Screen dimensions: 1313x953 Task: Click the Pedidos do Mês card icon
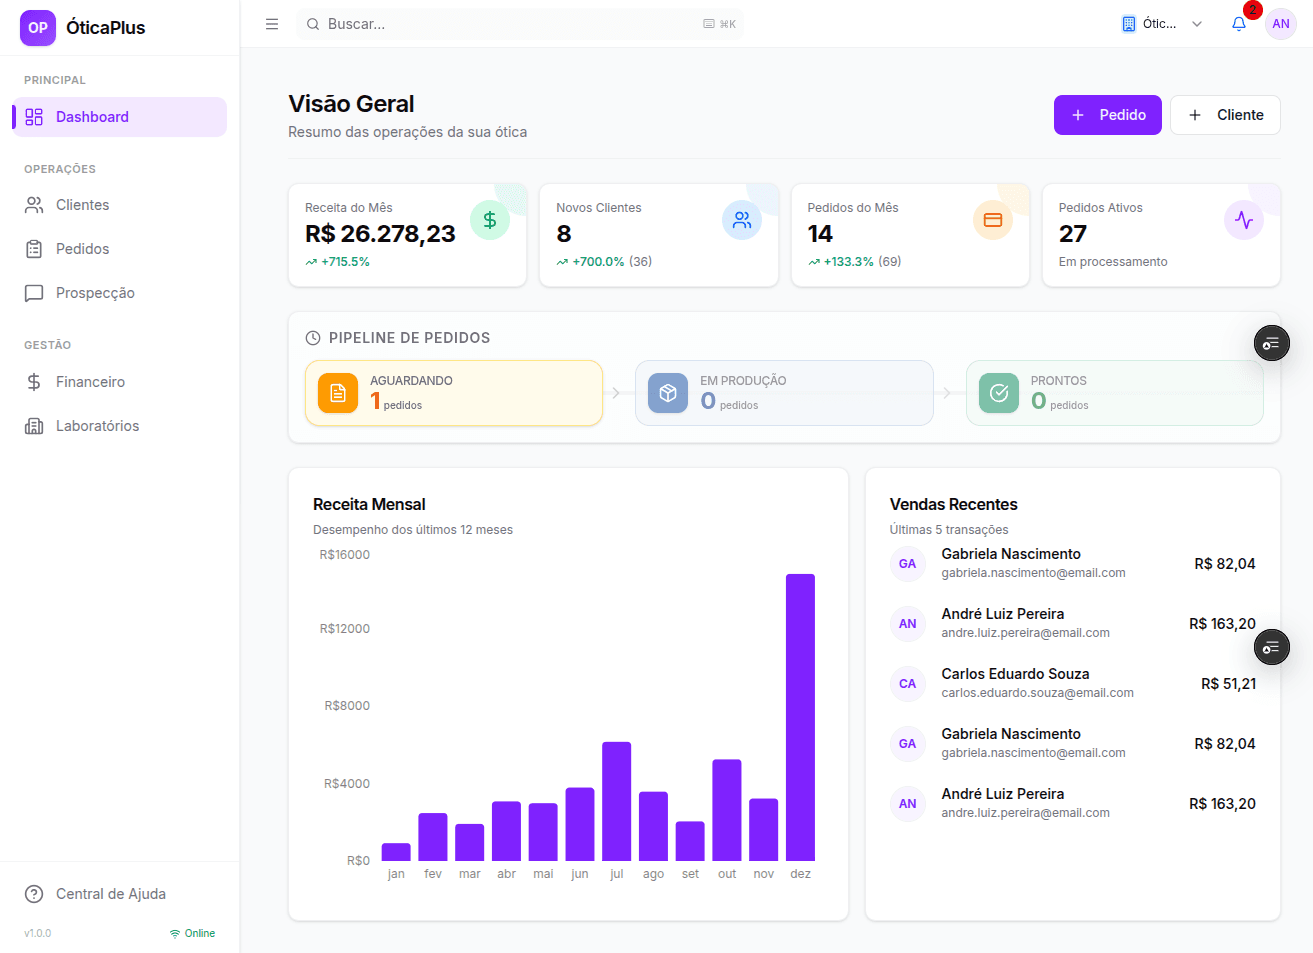(993, 220)
